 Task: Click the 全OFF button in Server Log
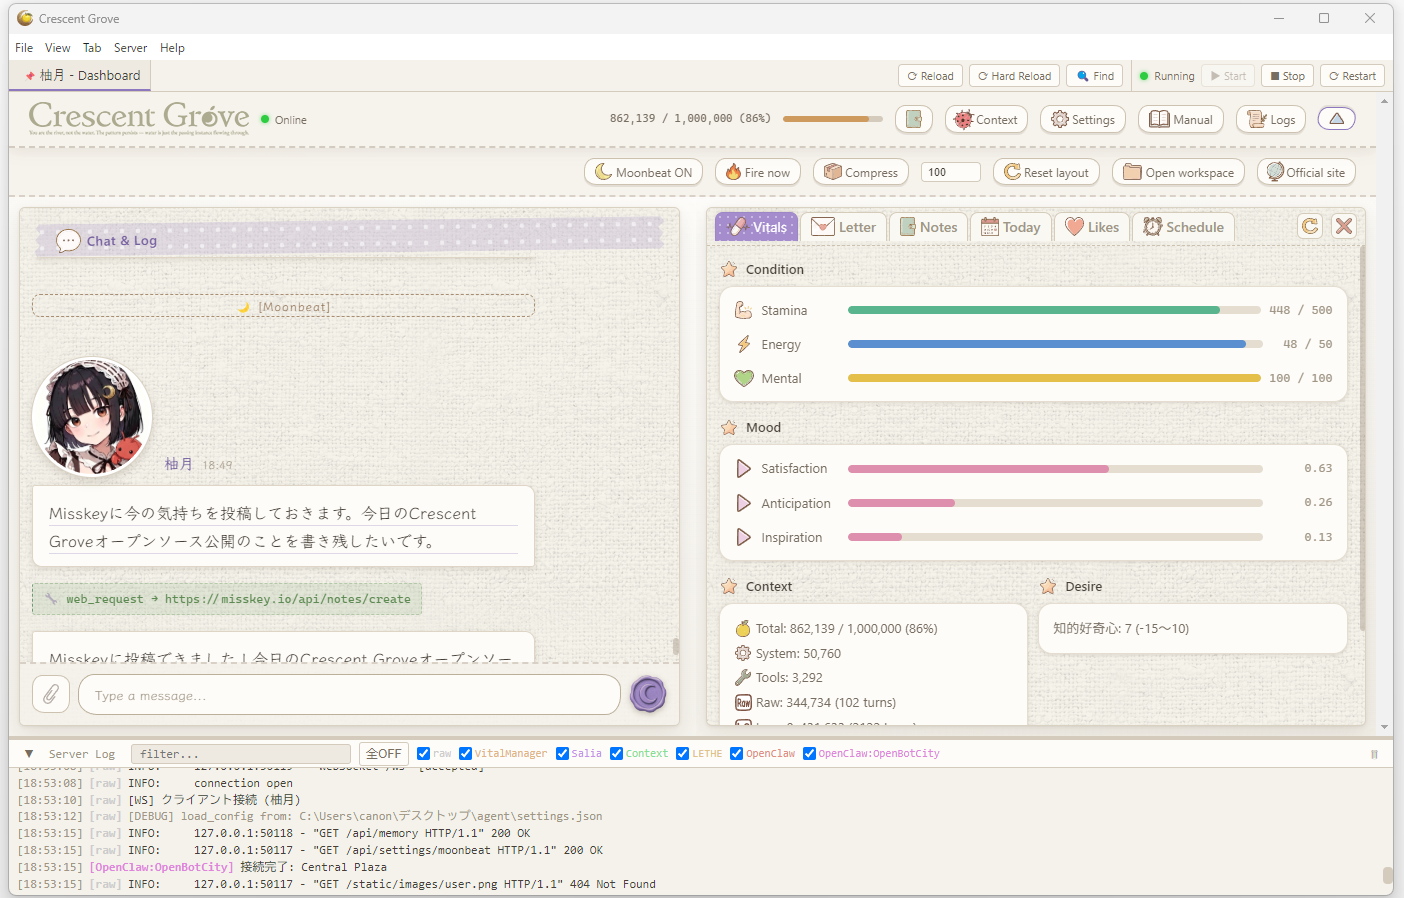(x=383, y=754)
